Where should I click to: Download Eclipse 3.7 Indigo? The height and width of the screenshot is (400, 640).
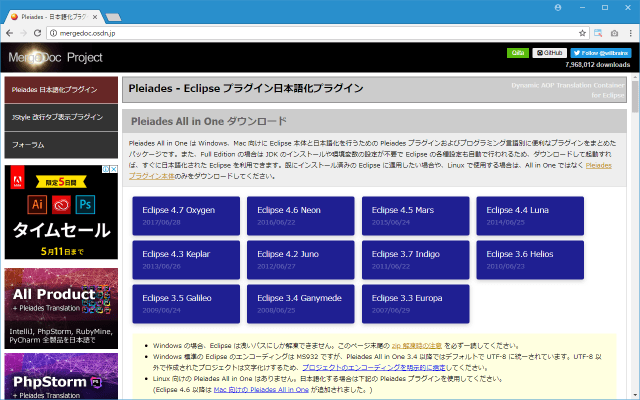[416, 260]
